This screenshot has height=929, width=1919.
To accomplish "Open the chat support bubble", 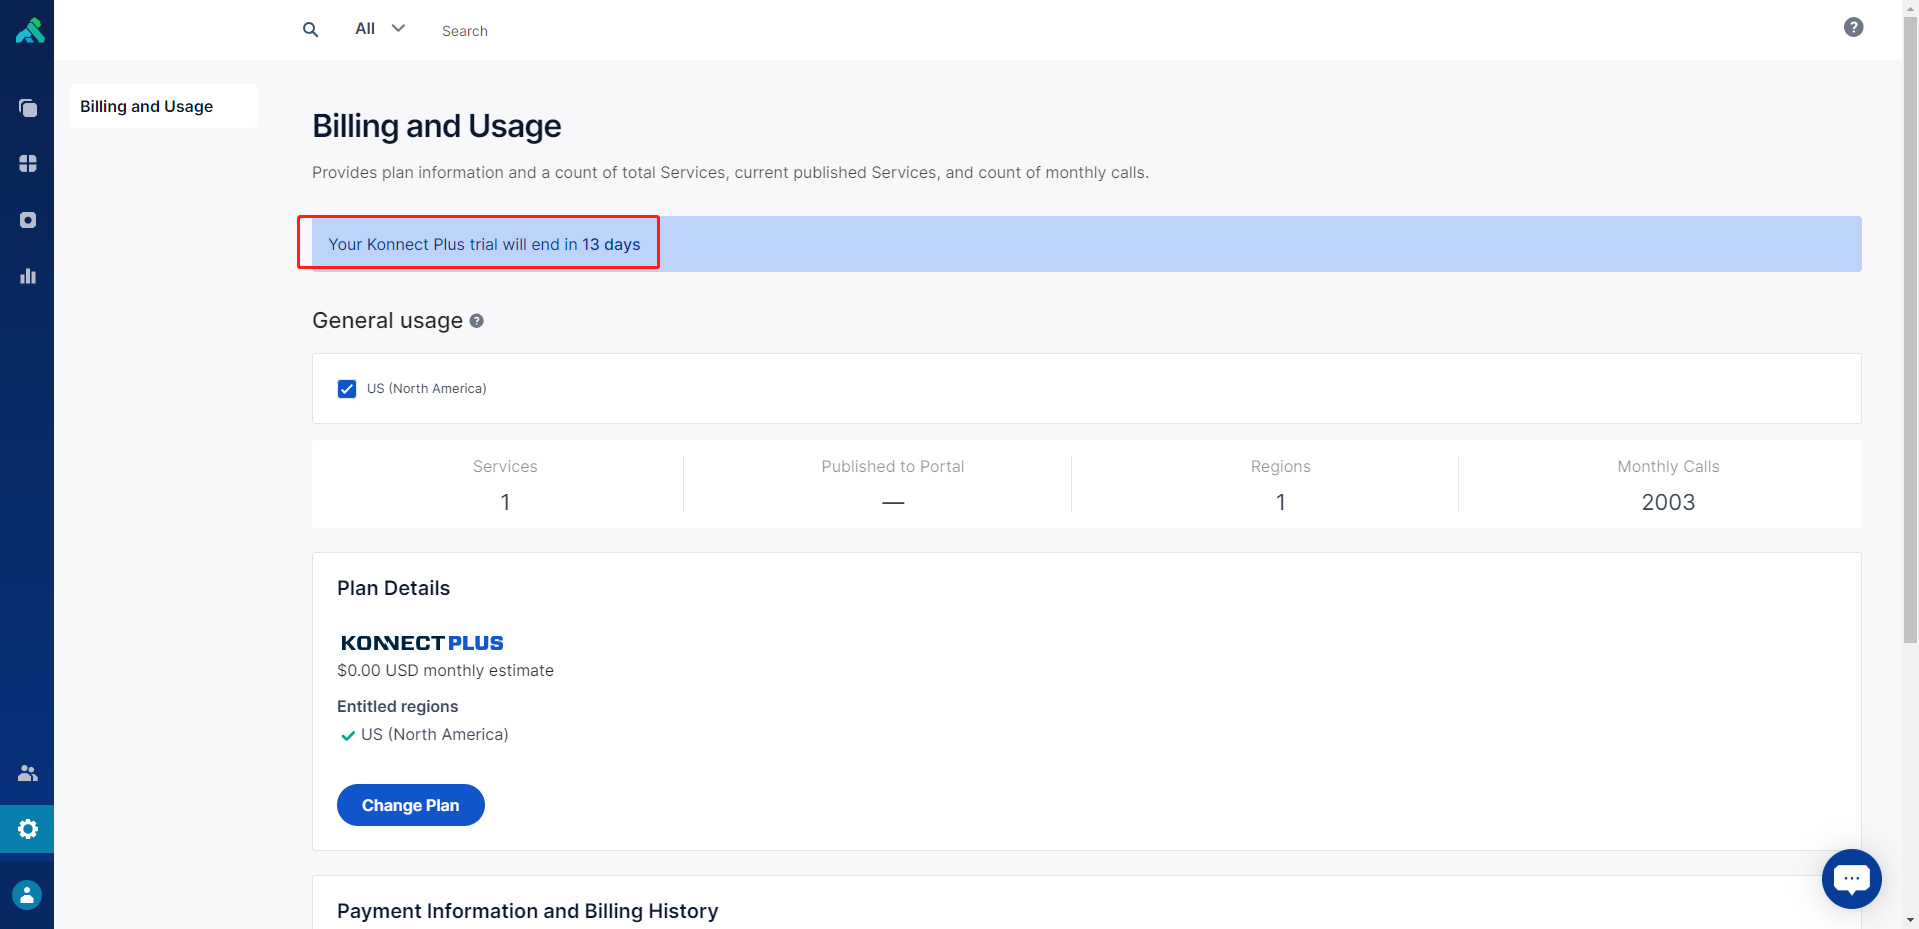I will pos(1851,878).
